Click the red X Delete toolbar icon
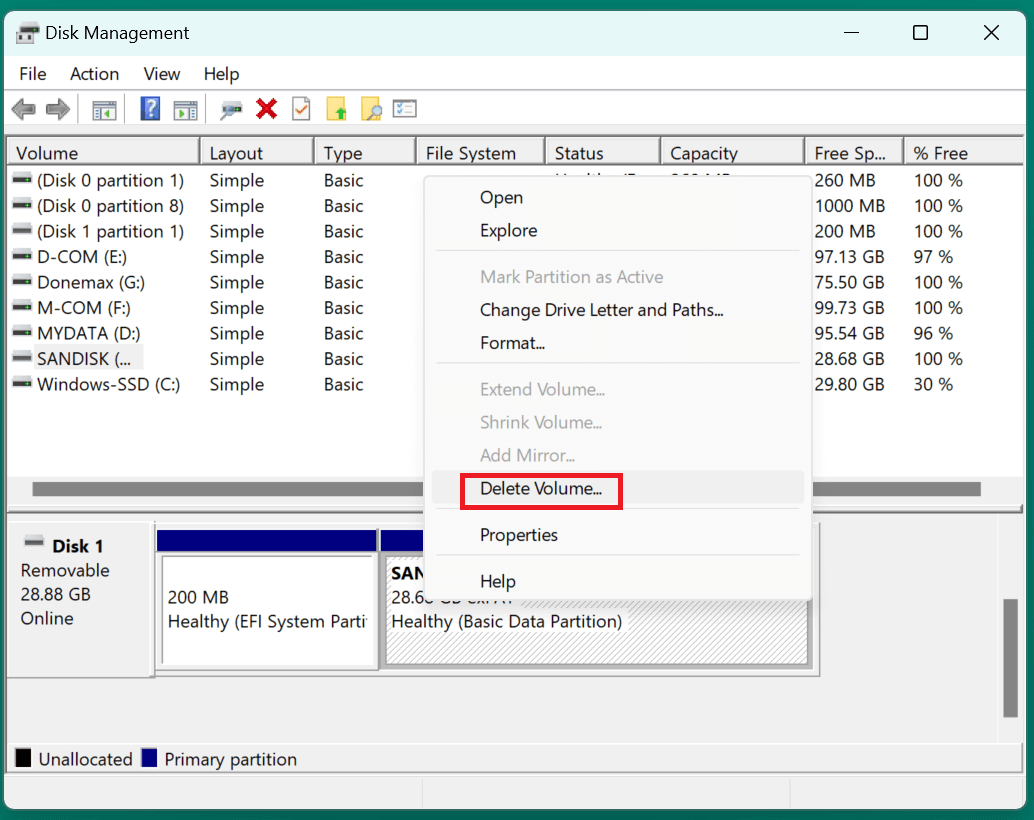Image resolution: width=1034 pixels, height=820 pixels. coord(266,109)
